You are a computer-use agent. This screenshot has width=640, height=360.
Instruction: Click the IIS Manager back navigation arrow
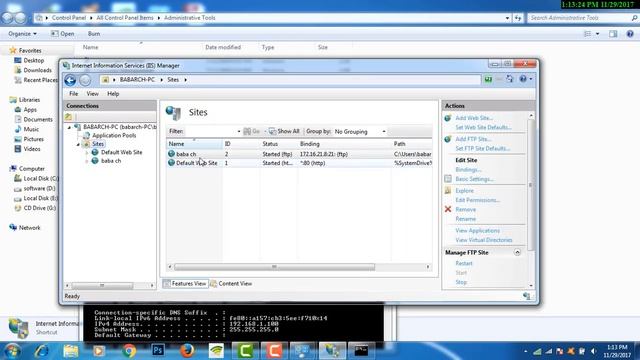(x=70, y=80)
